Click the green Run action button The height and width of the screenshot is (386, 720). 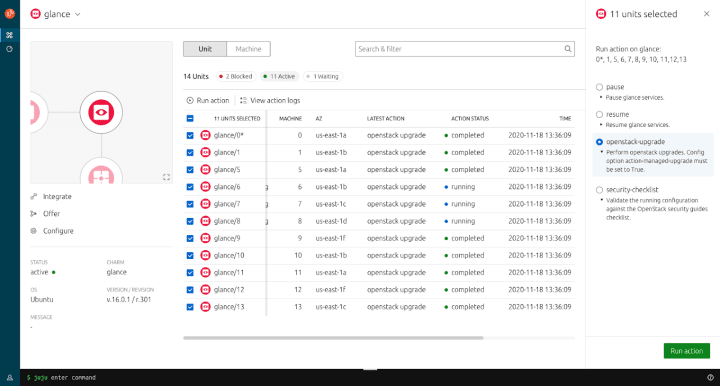pos(686,351)
